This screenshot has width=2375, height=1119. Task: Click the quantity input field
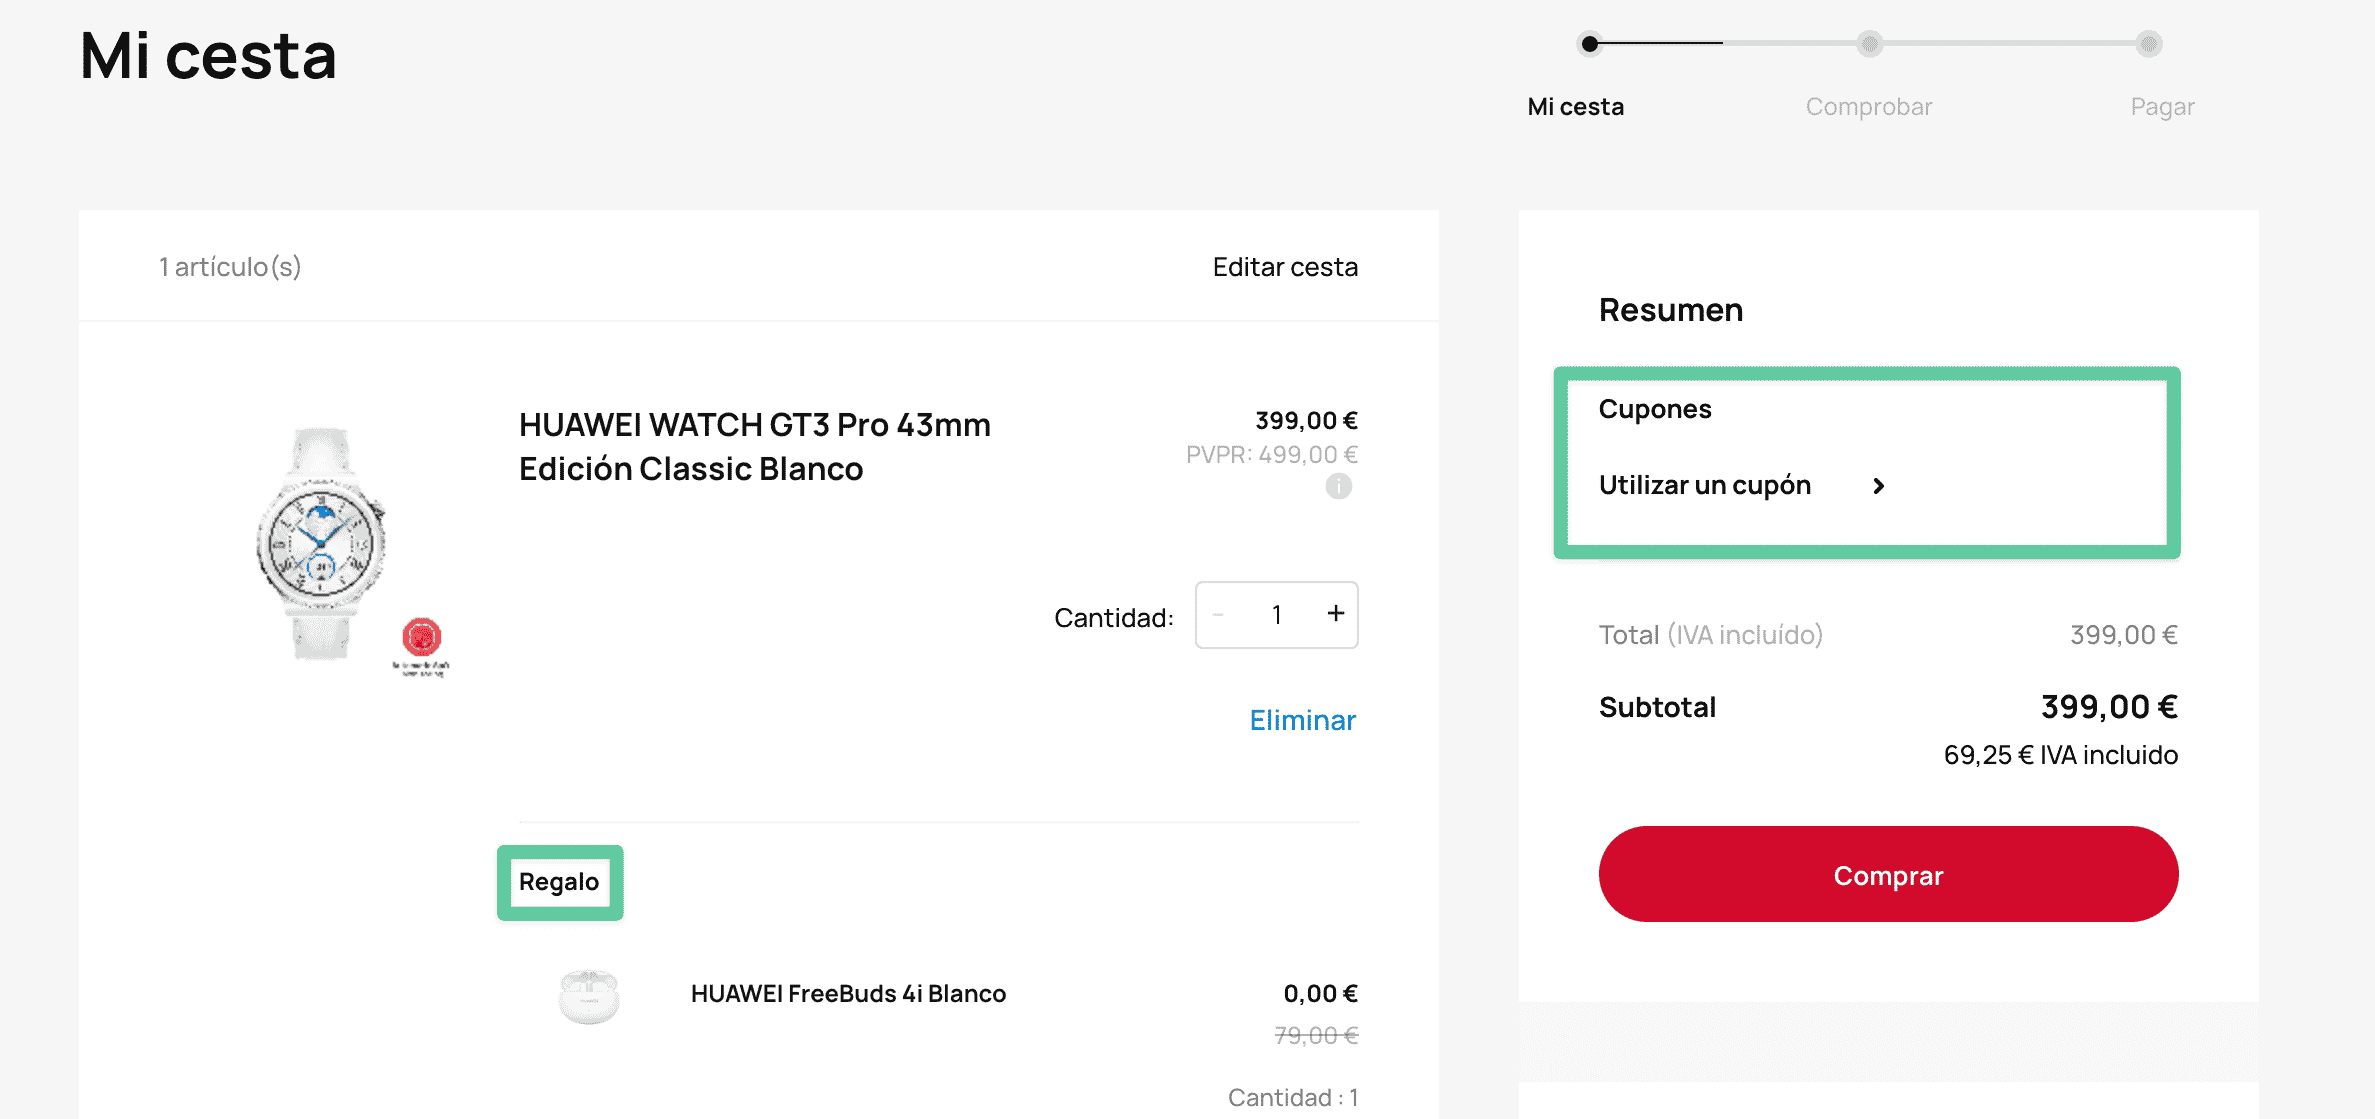1276,614
